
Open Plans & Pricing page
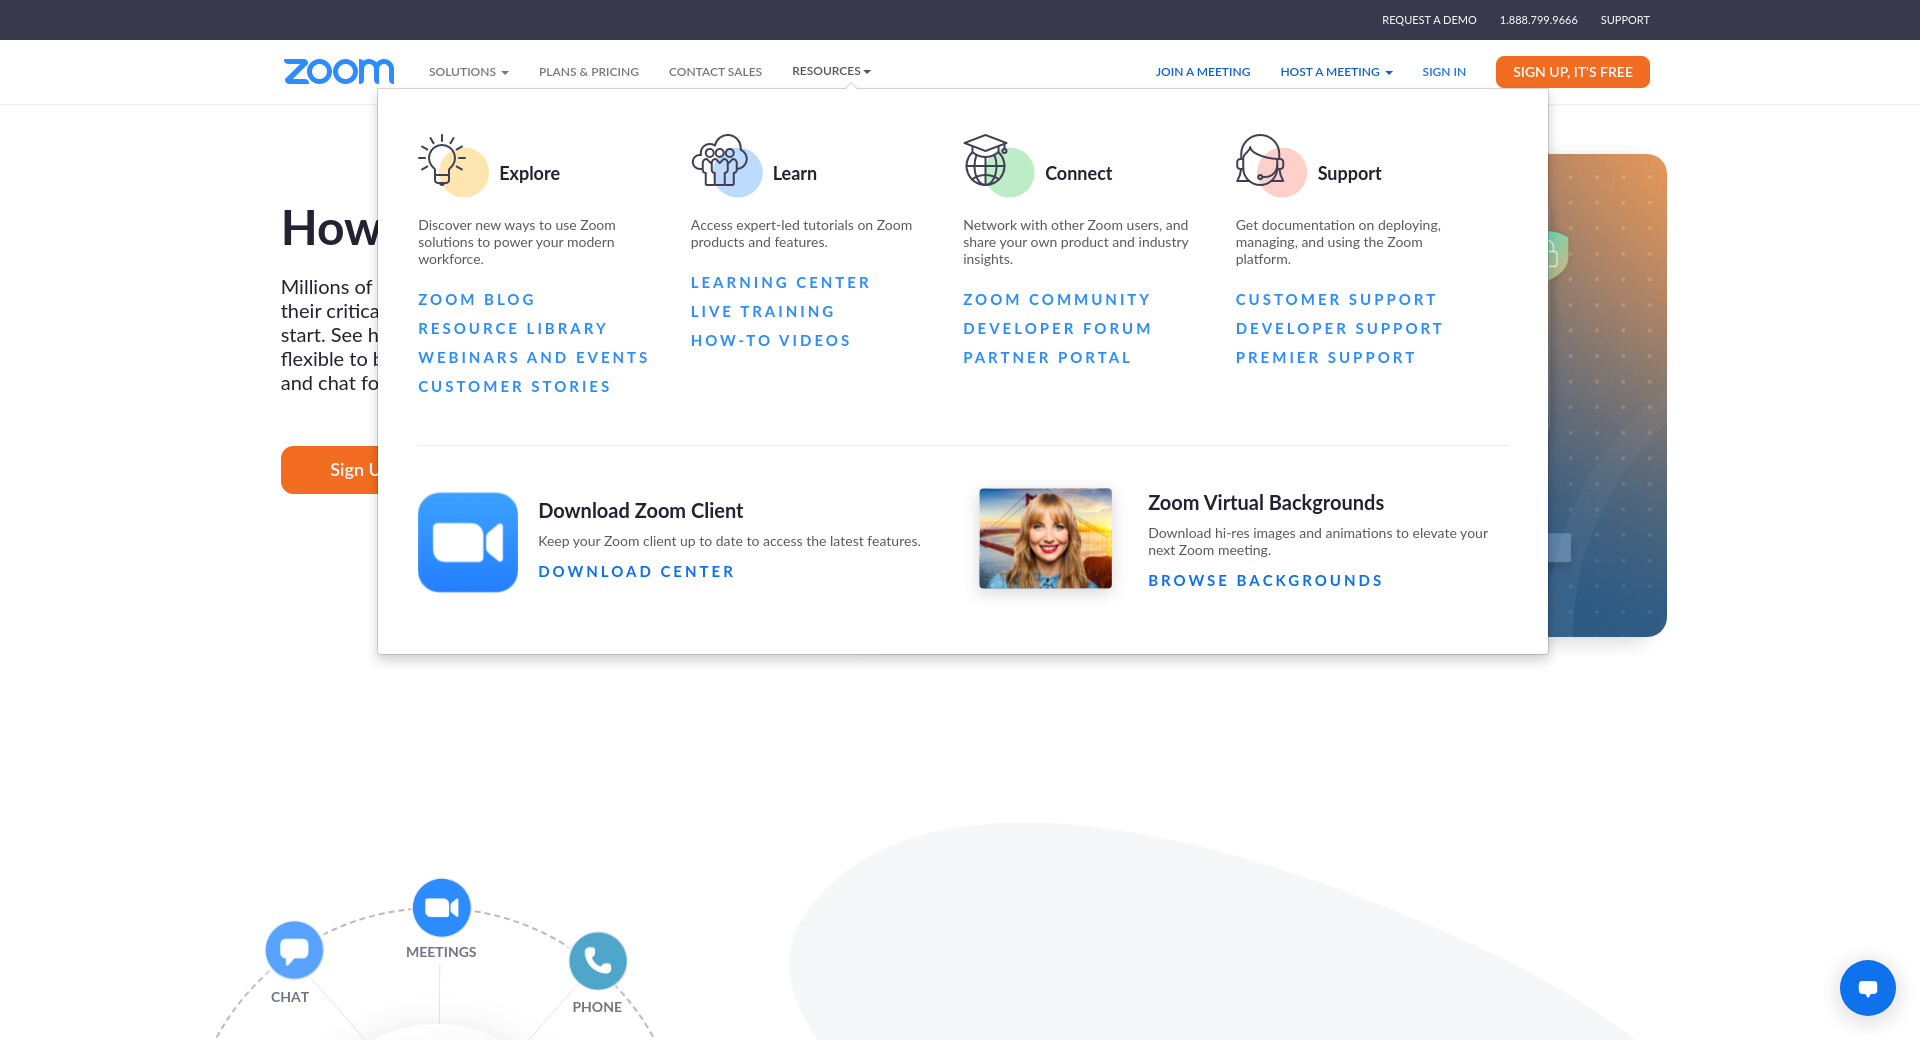point(588,72)
